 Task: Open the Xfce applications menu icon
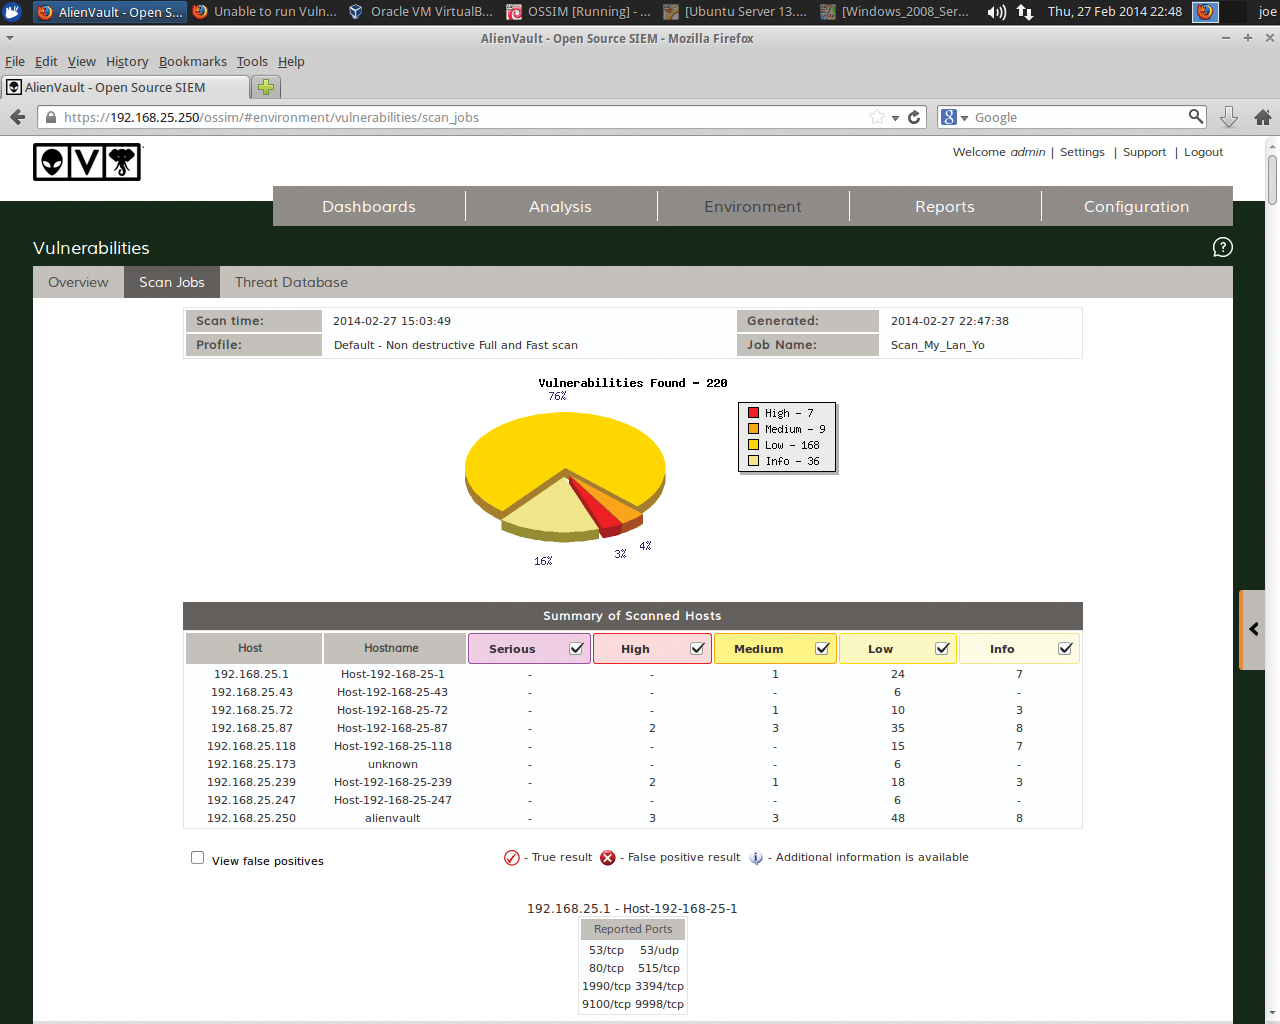[x=12, y=12]
